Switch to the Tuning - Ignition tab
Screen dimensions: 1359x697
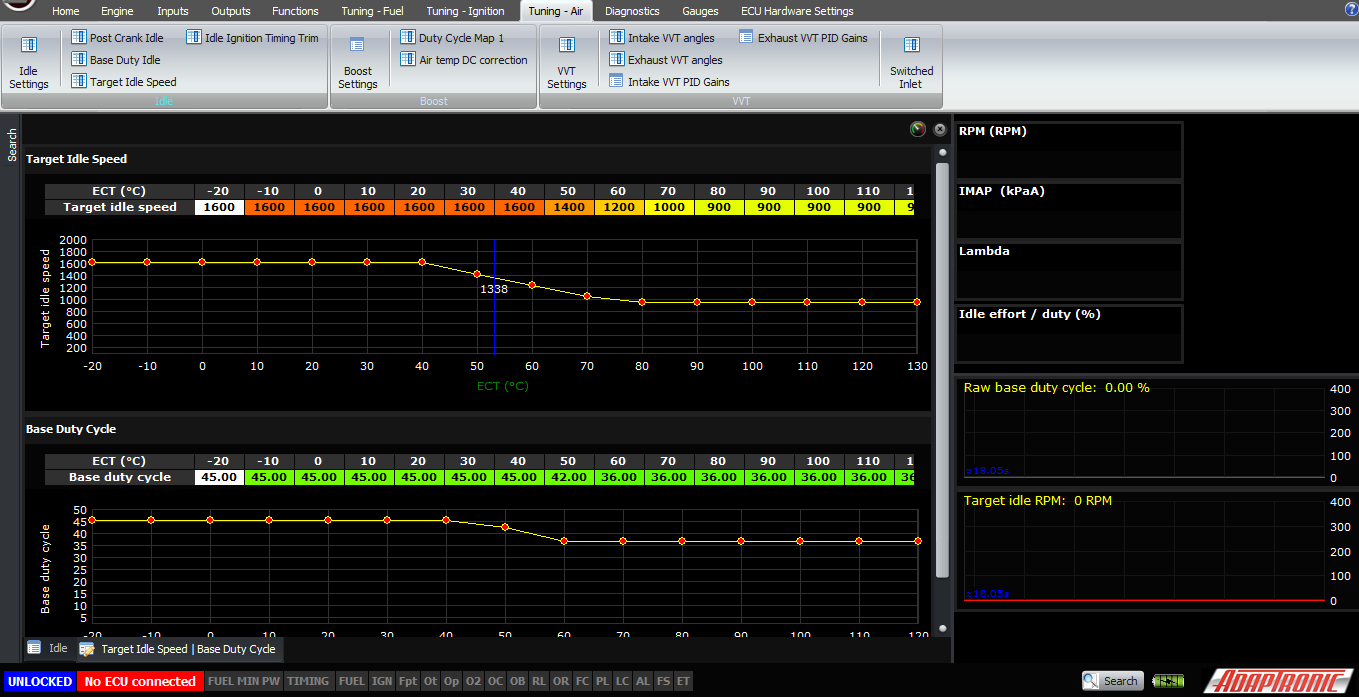point(465,11)
